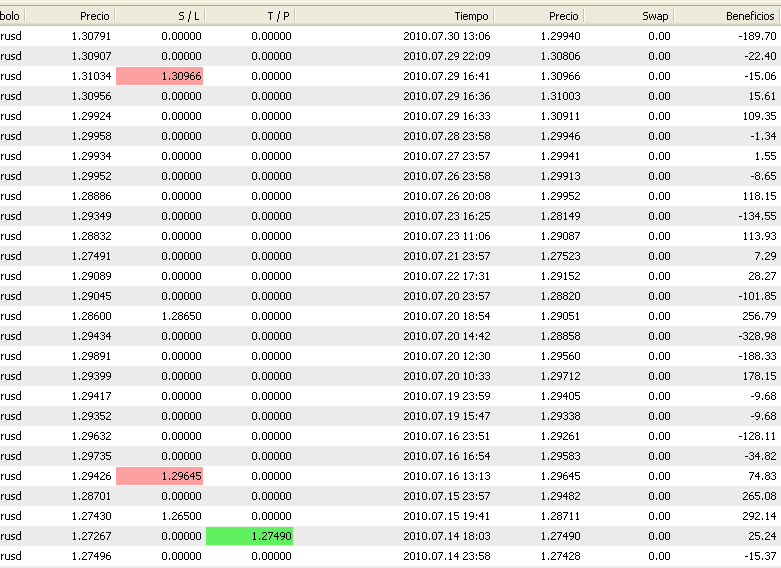This screenshot has height=568, width=781.
Task: Select the profit value -134.55
Action: pyautogui.click(x=757, y=216)
